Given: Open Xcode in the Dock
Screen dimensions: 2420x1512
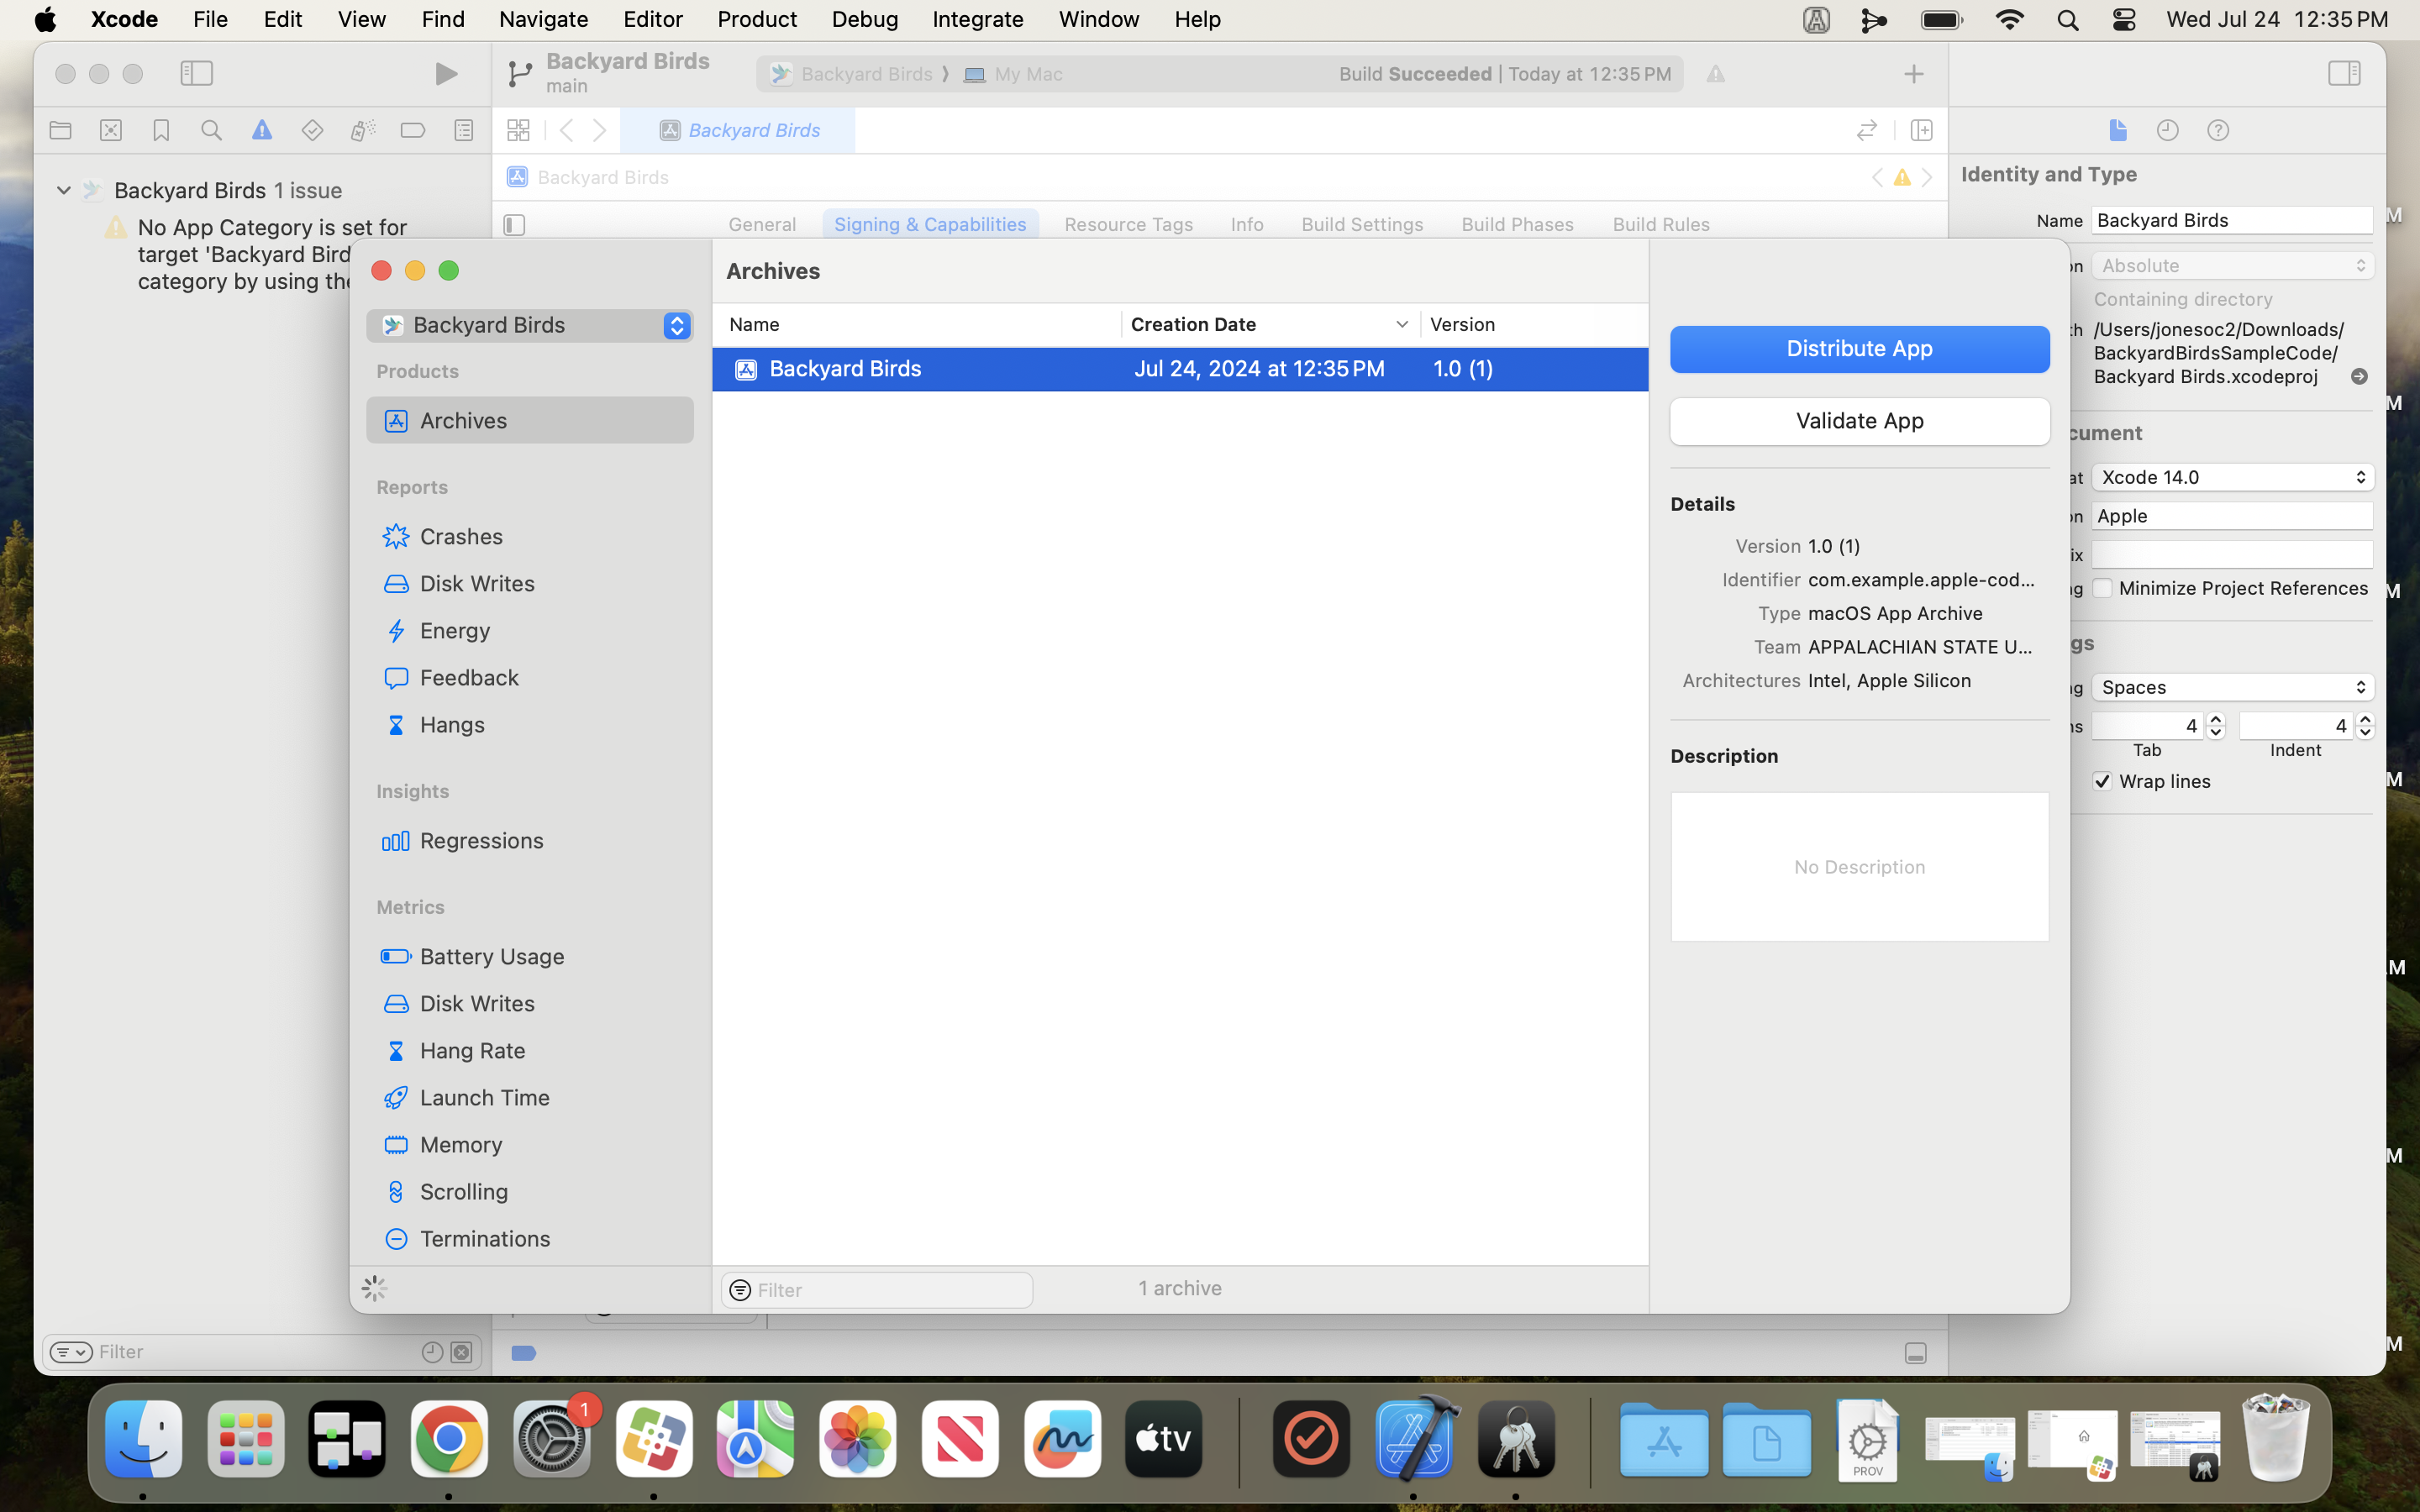Looking at the screenshot, I should pyautogui.click(x=1413, y=1439).
